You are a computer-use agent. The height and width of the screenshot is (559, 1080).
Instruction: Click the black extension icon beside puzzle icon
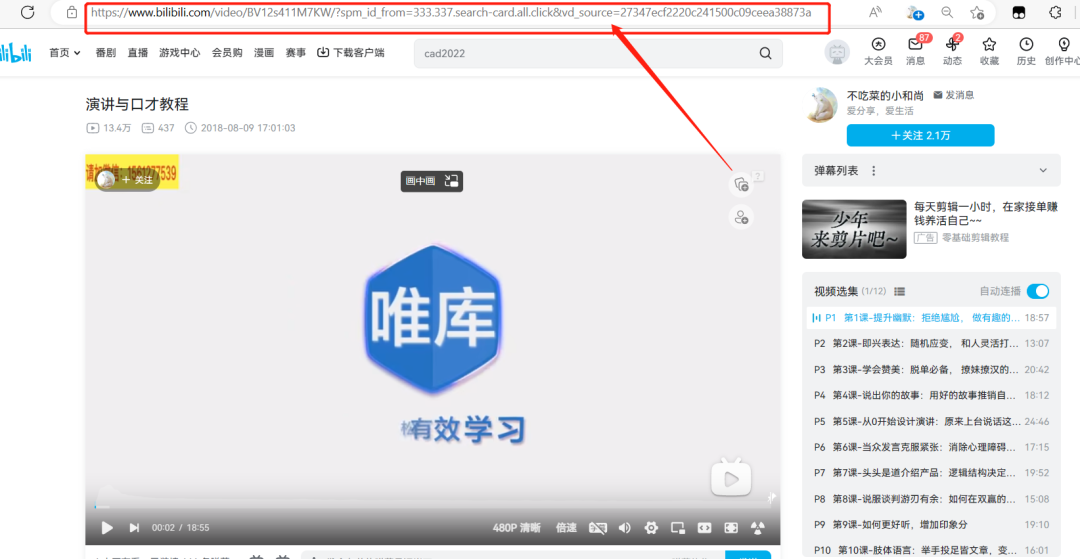(1019, 12)
